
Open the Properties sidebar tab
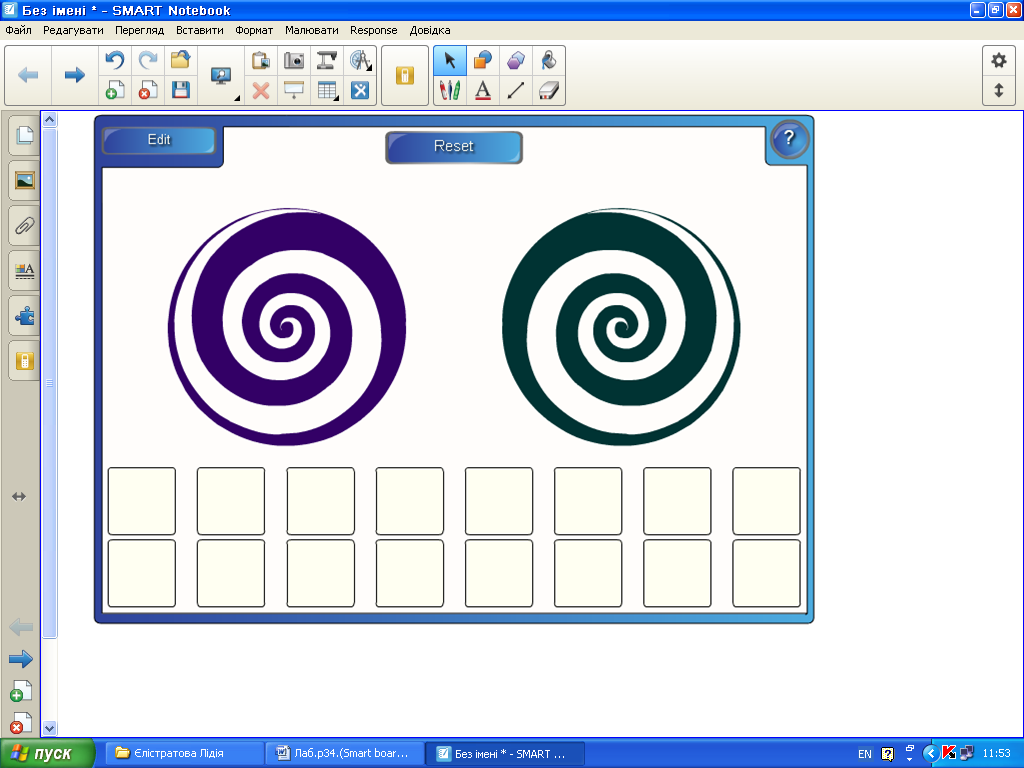pyautogui.click(x=24, y=271)
